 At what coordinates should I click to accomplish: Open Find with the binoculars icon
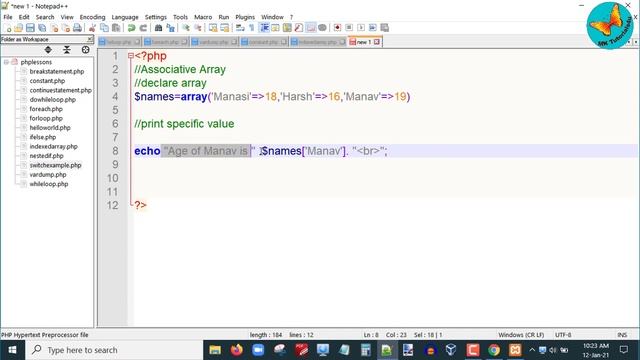point(158,28)
